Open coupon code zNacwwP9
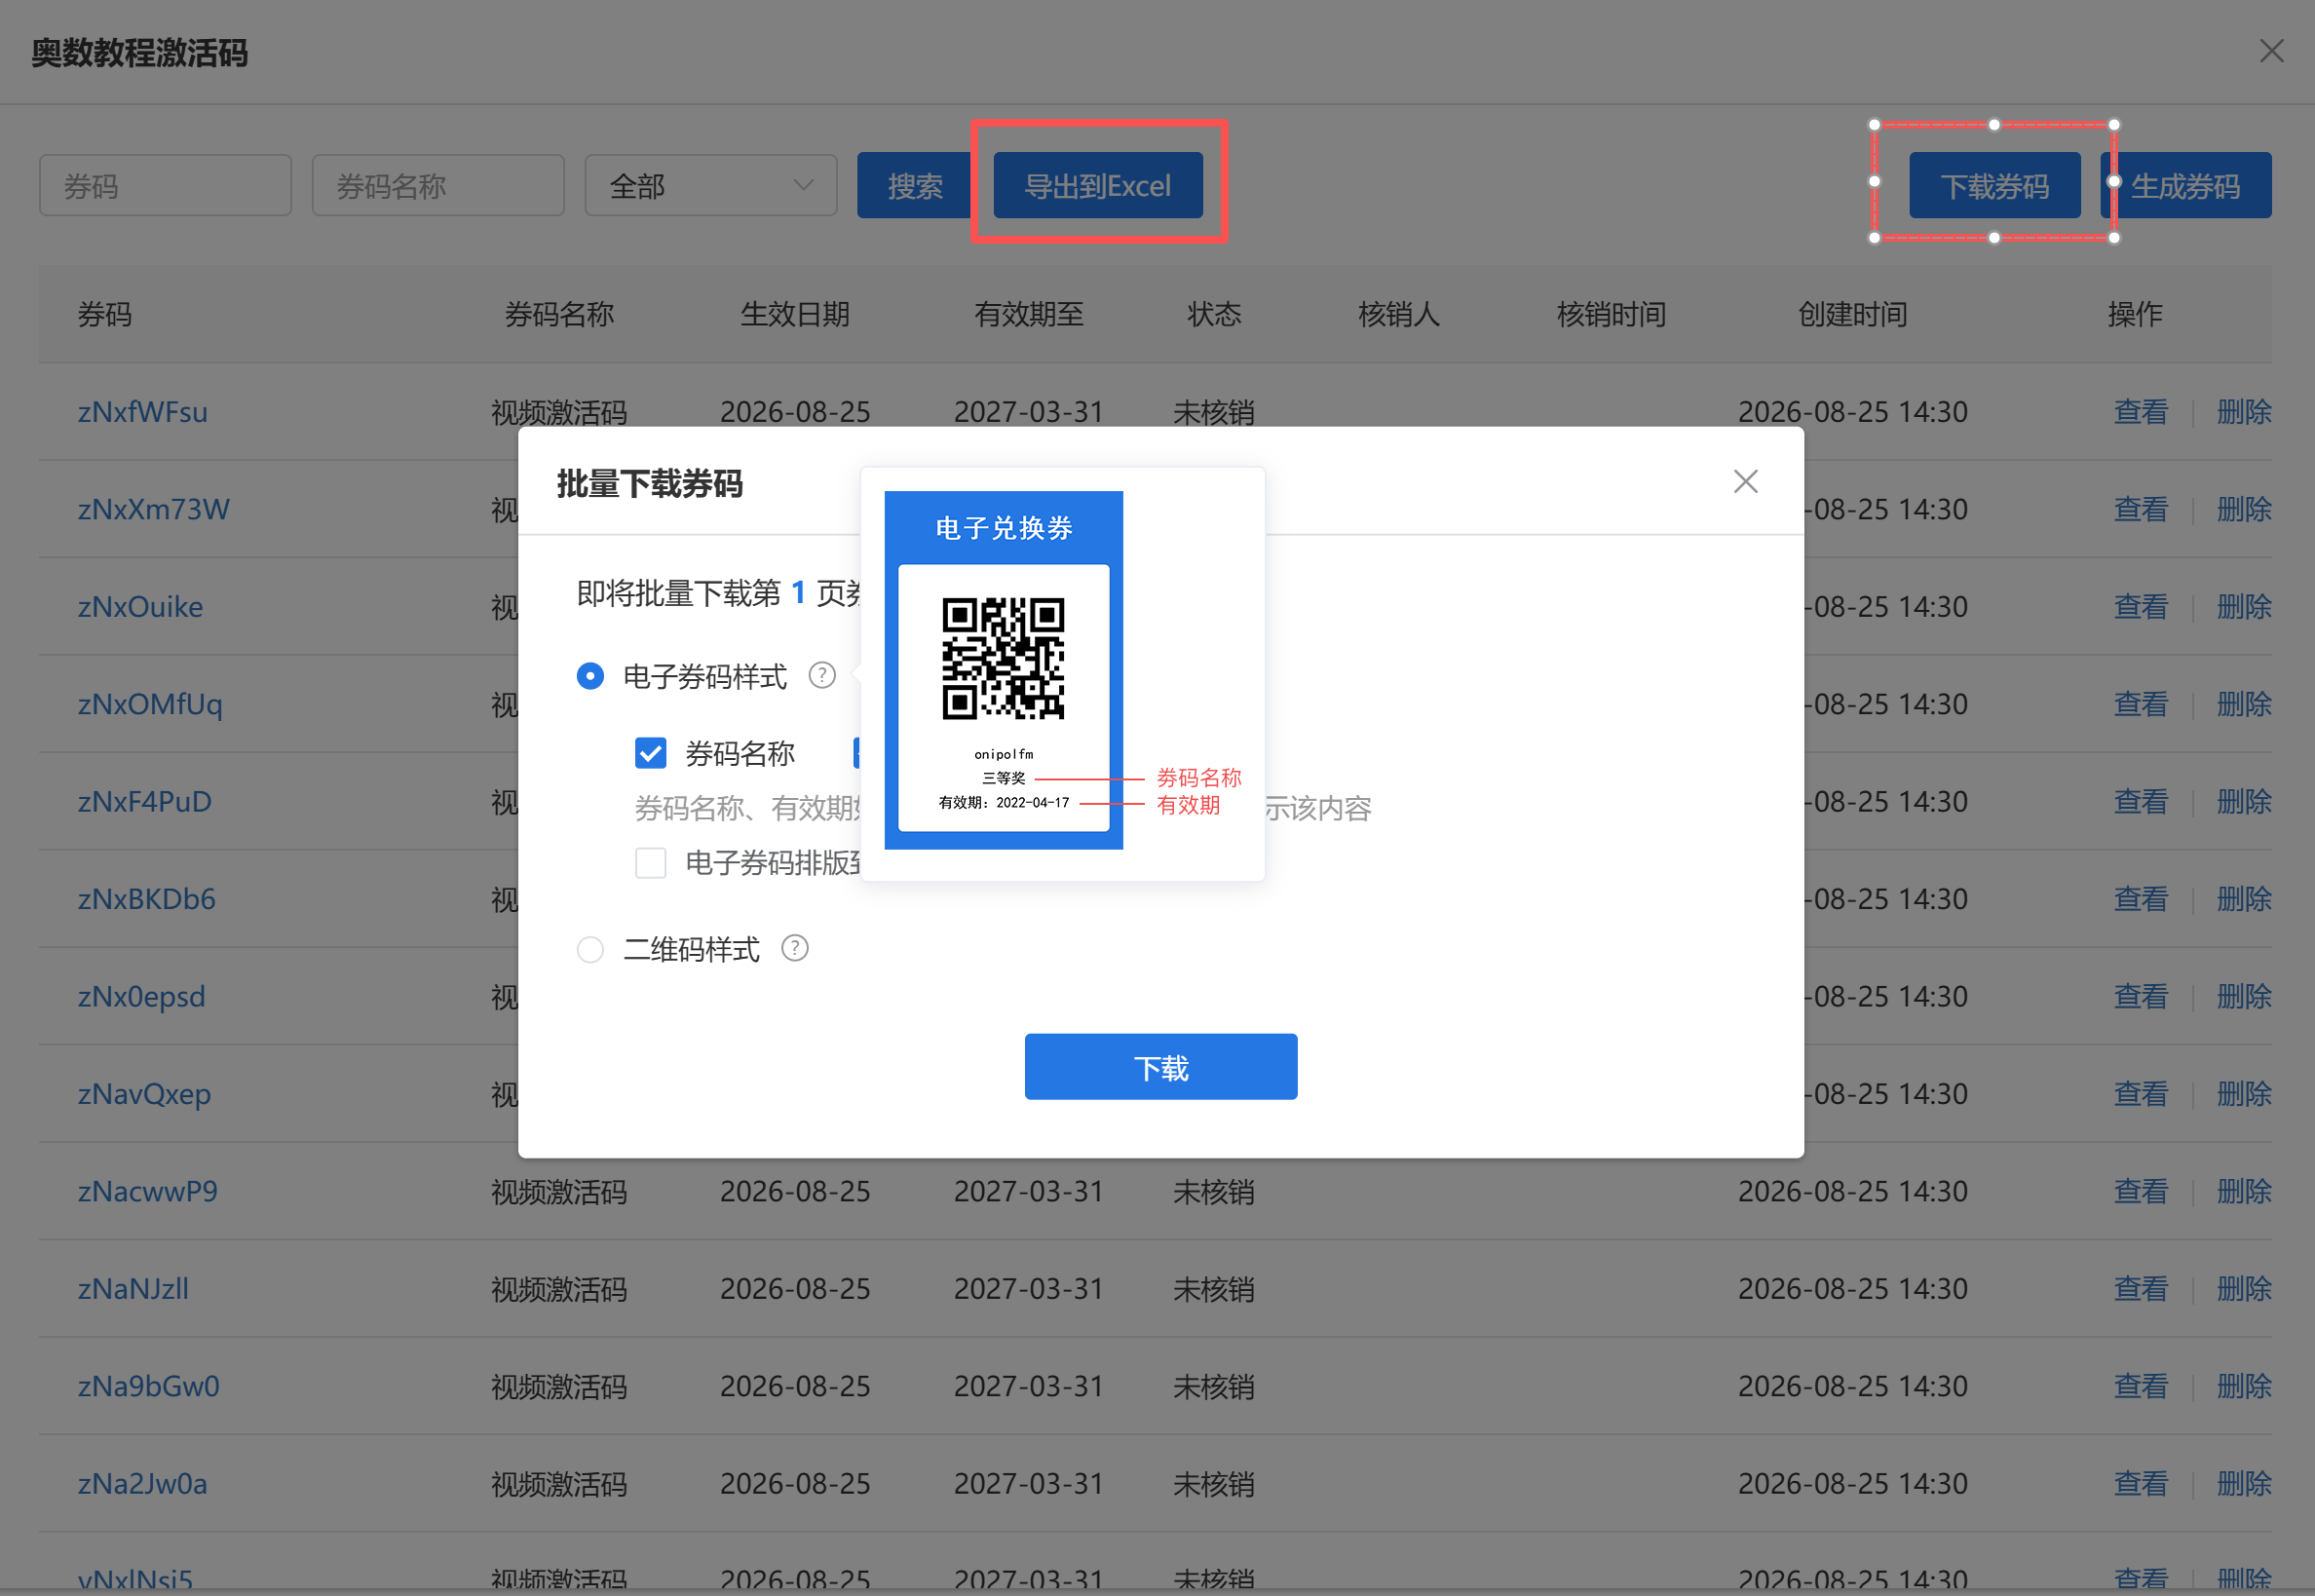2315x1596 pixels. click(x=148, y=1191)
